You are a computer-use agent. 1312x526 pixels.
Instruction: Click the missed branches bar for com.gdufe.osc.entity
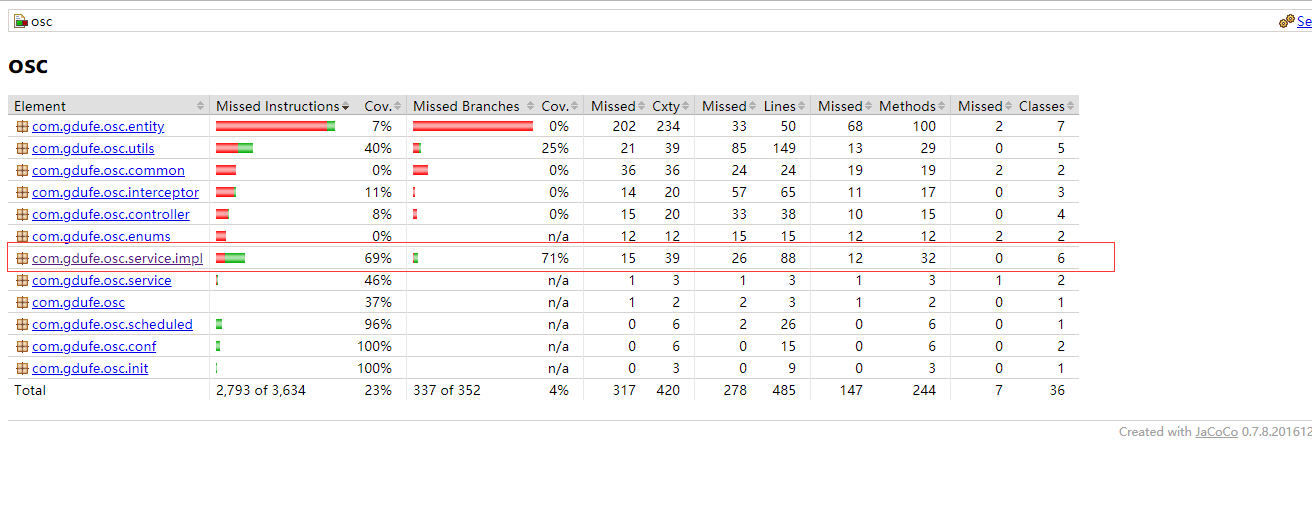(x=473, y=126)
